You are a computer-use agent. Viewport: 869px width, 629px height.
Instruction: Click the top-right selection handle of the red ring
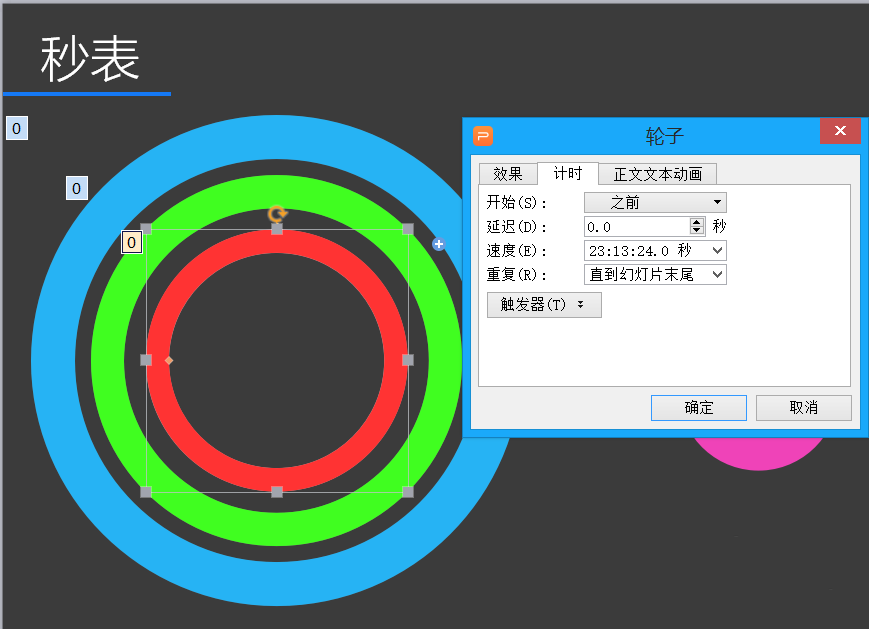[408, 229]
